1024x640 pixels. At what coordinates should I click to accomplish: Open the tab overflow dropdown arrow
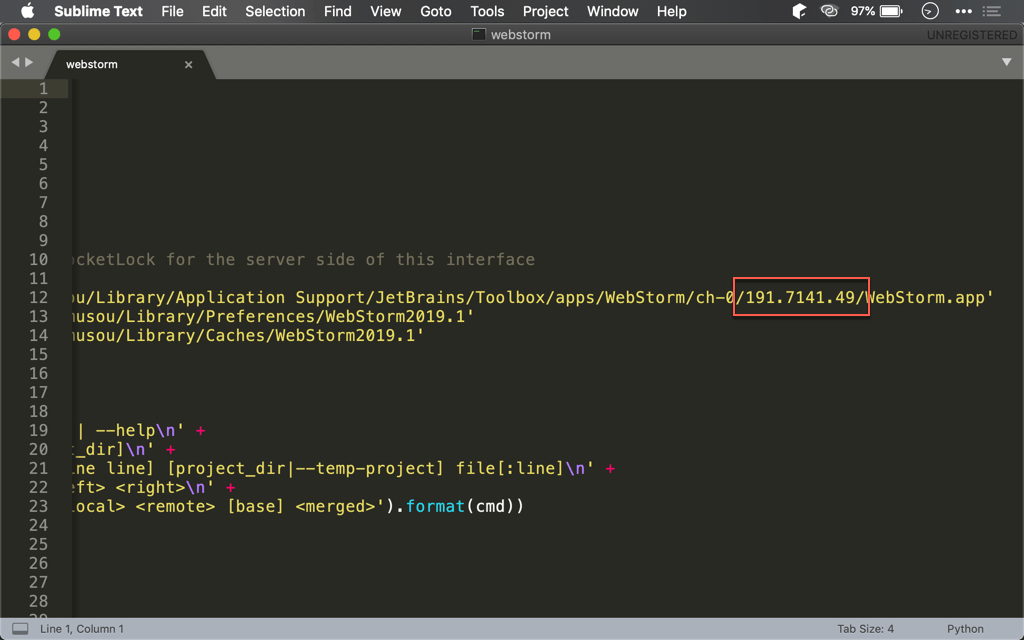click(x=1007, y=62)
